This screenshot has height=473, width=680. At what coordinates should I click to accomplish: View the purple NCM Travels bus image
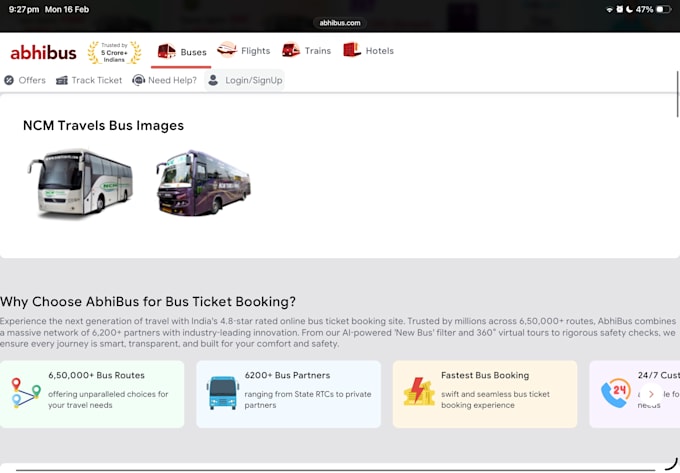(203, 183)
